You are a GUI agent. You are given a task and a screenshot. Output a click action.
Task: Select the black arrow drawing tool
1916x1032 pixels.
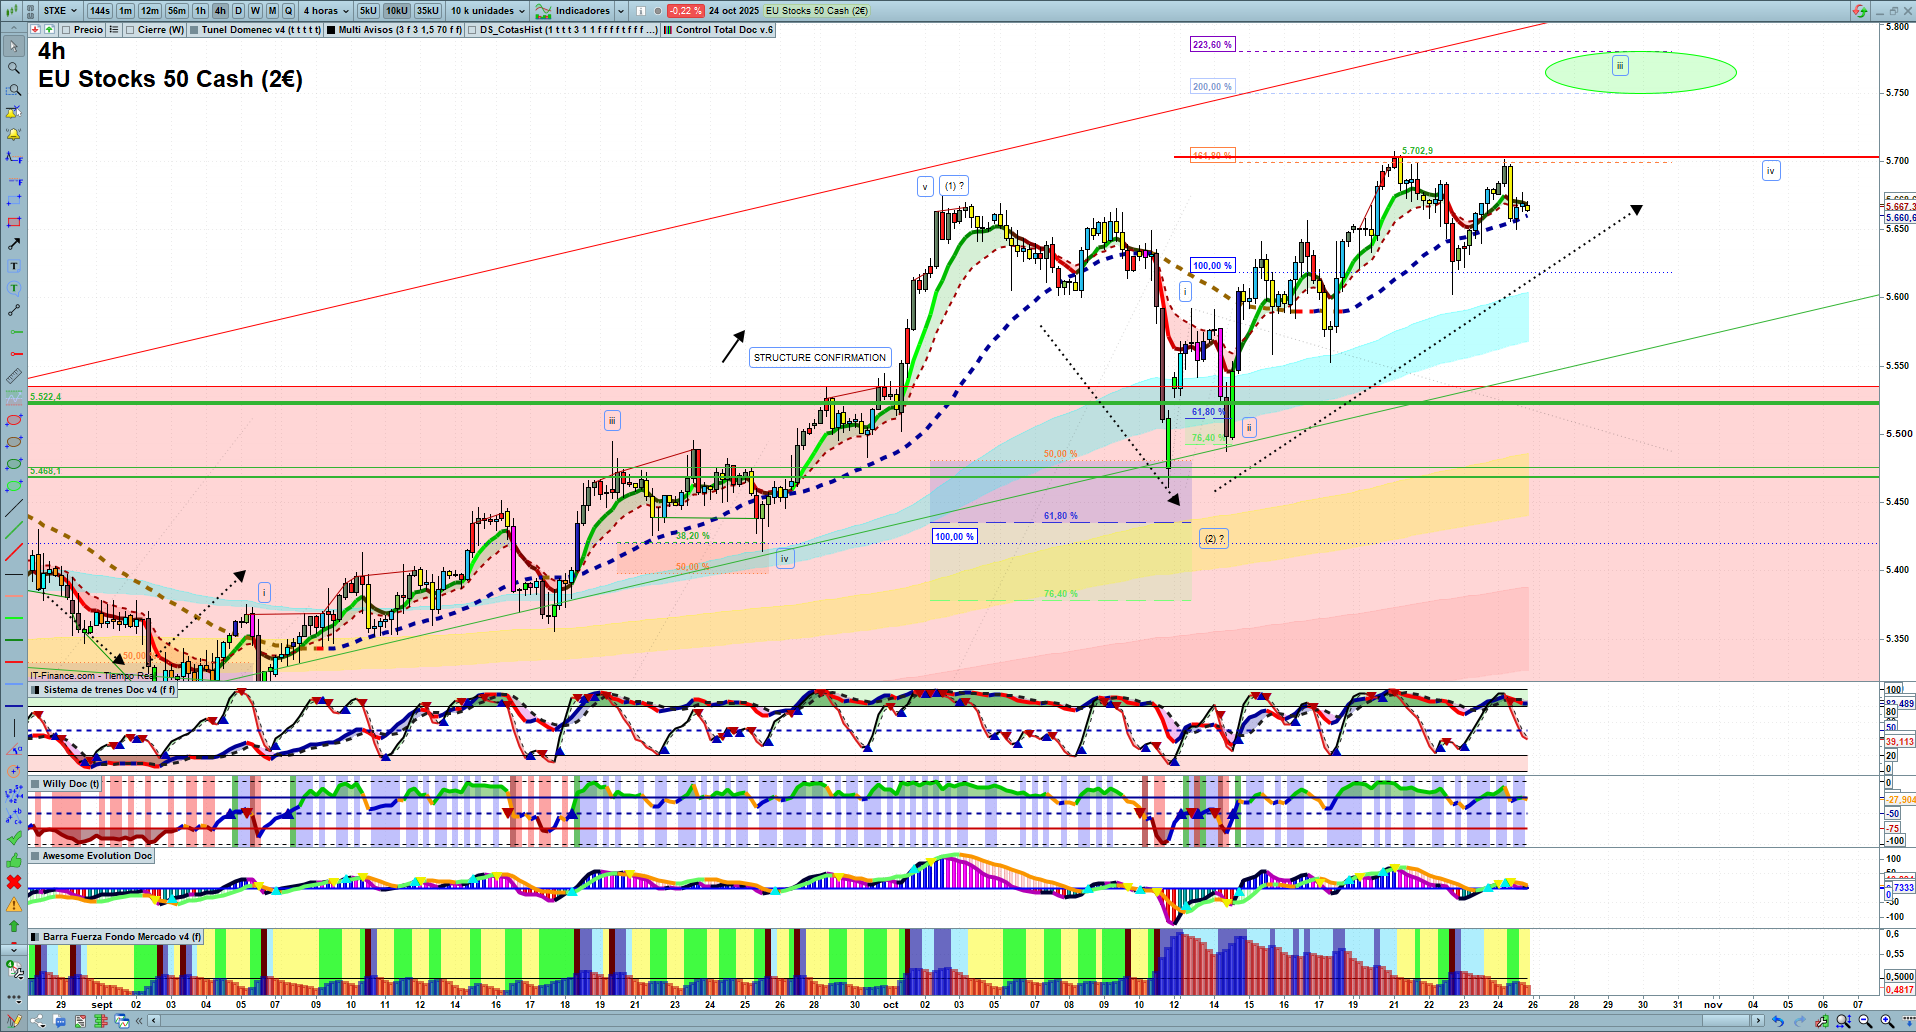pos(14,244)
